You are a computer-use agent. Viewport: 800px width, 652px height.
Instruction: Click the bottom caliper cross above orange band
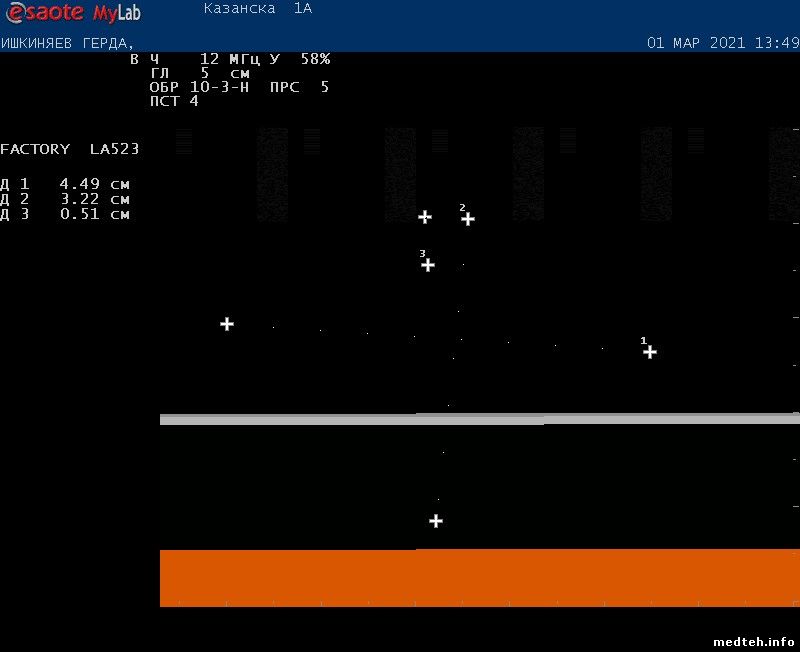tap(436, 521)
